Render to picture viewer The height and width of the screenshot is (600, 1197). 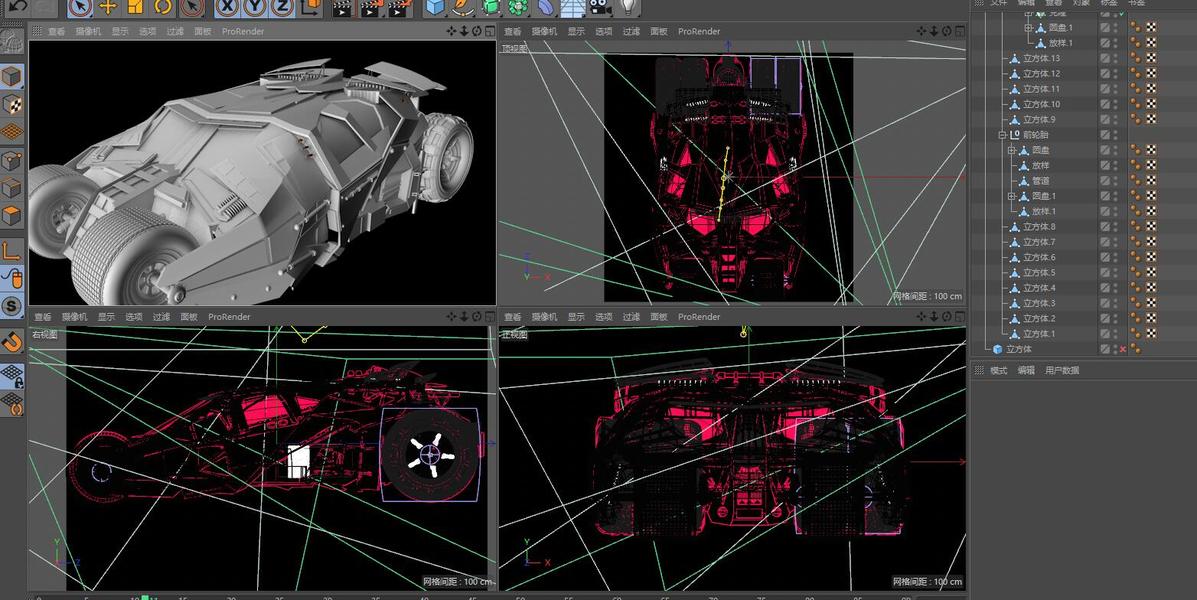pyautogui.click(x=372, y=8)
